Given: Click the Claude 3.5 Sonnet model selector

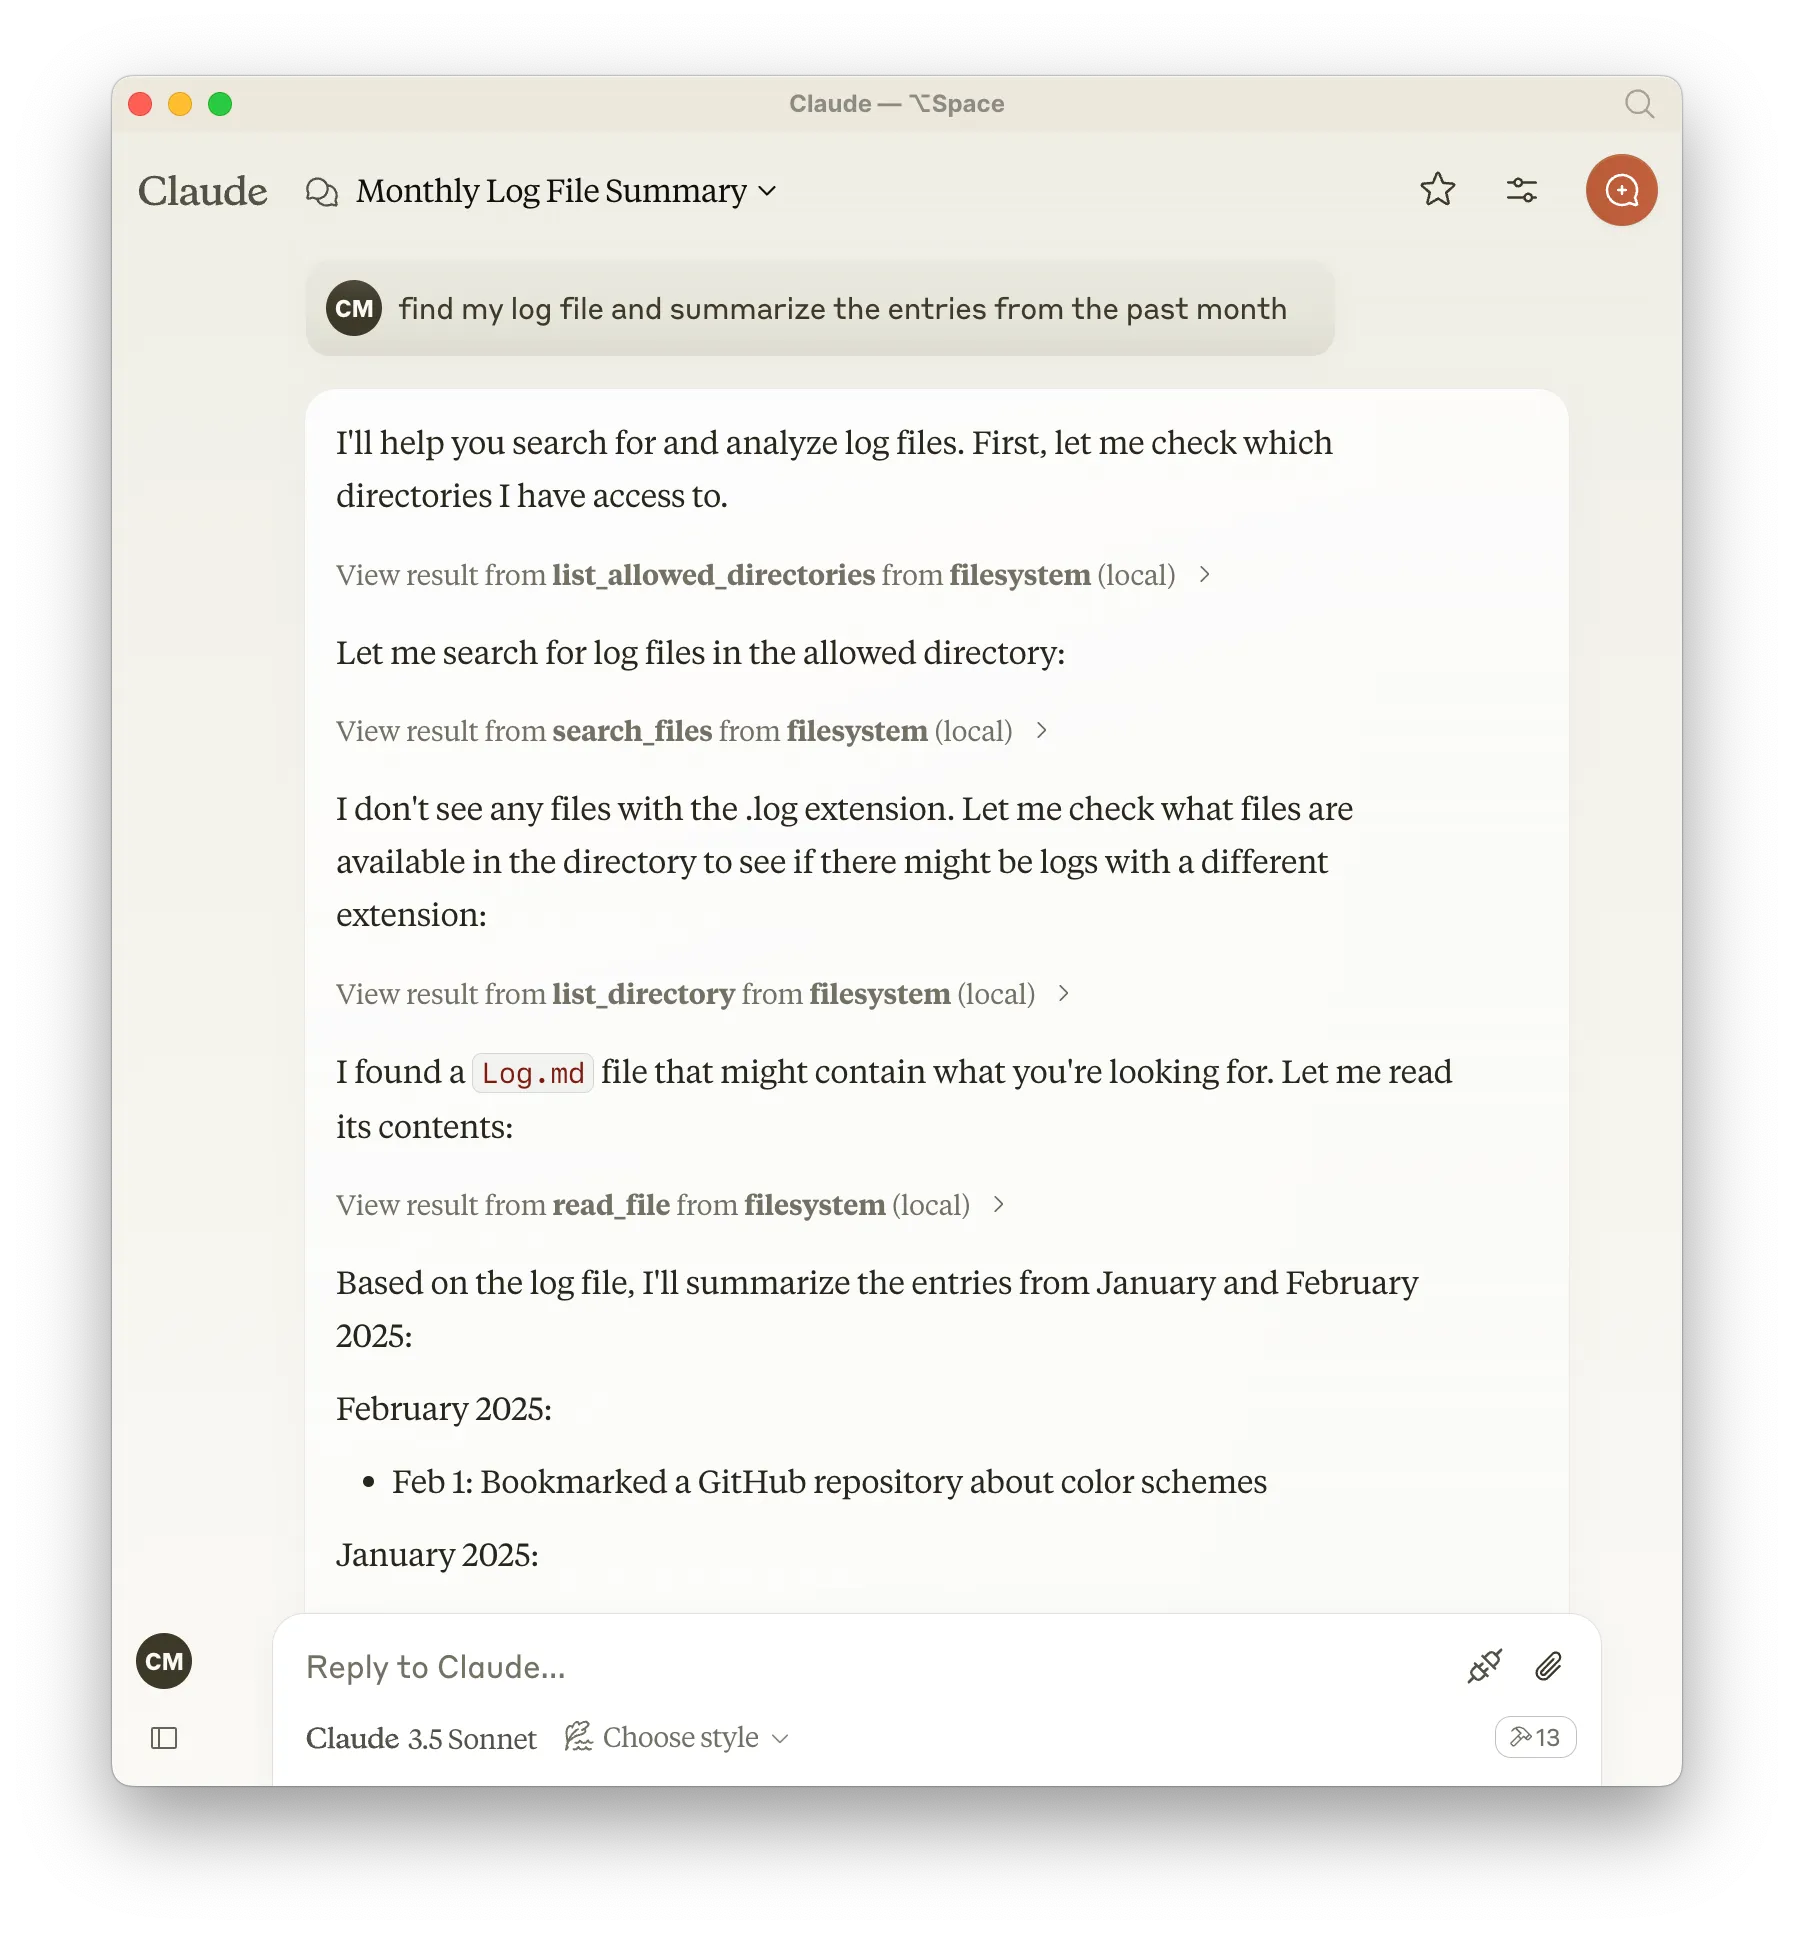Looking at the screenshot, I should 421,1738.
